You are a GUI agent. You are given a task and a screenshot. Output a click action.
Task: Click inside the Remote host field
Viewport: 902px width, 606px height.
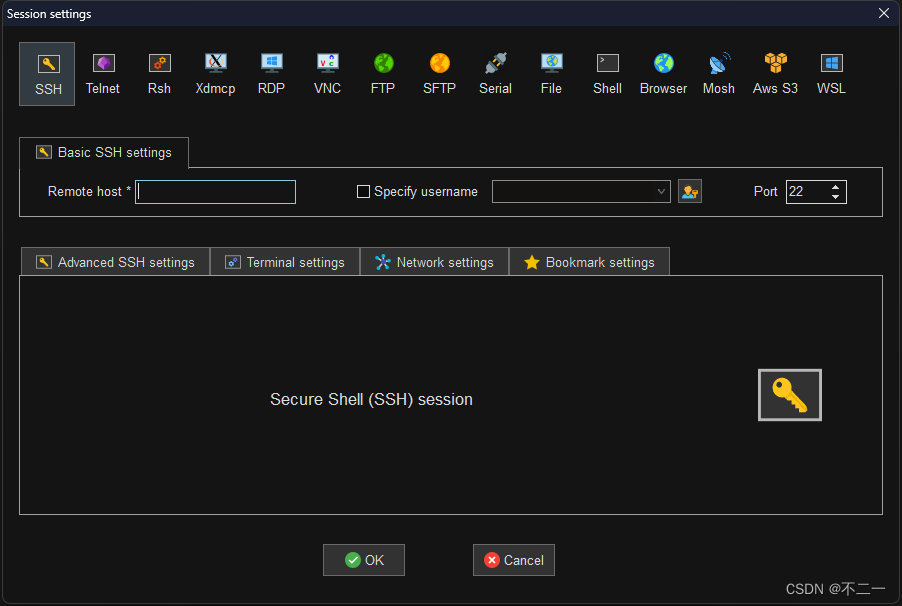click(x=215, y=191)
